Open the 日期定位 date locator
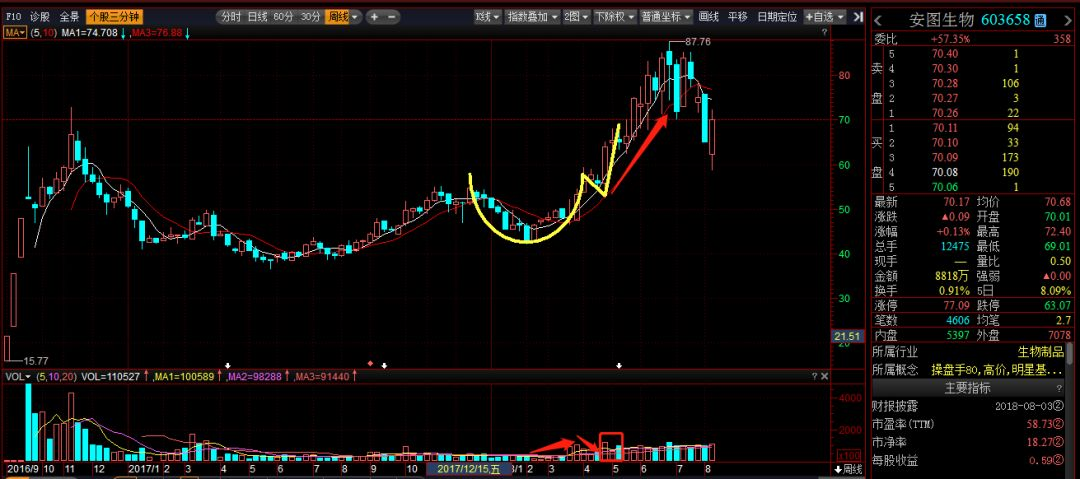The width and height of the screenshot is (1080, 479). click(777, 17)
